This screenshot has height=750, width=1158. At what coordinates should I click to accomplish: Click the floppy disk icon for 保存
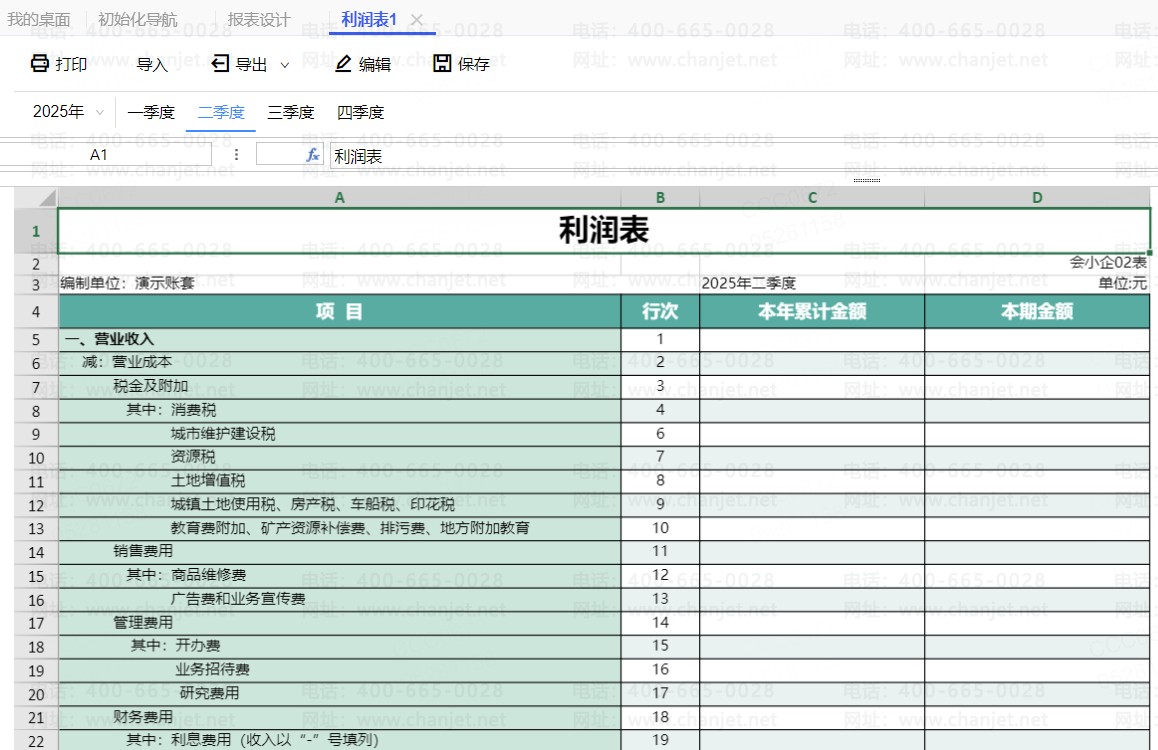[x=442, y=63]
